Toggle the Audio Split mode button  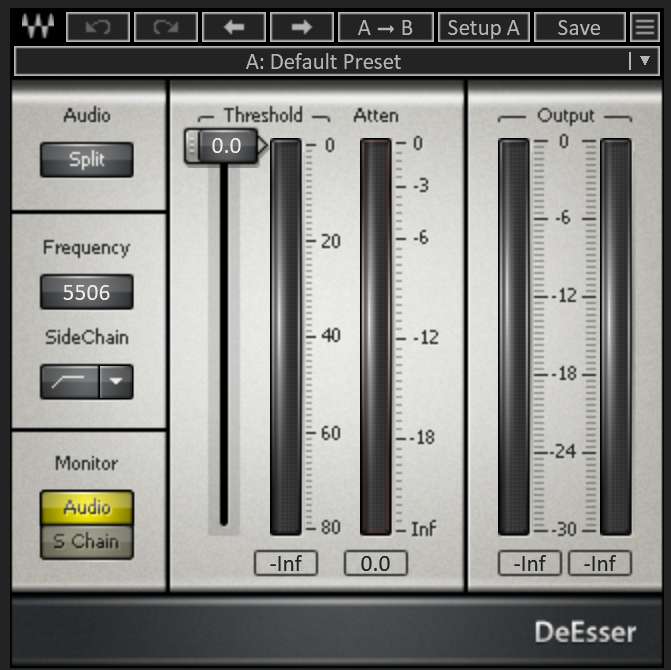[x=86, y=160]
